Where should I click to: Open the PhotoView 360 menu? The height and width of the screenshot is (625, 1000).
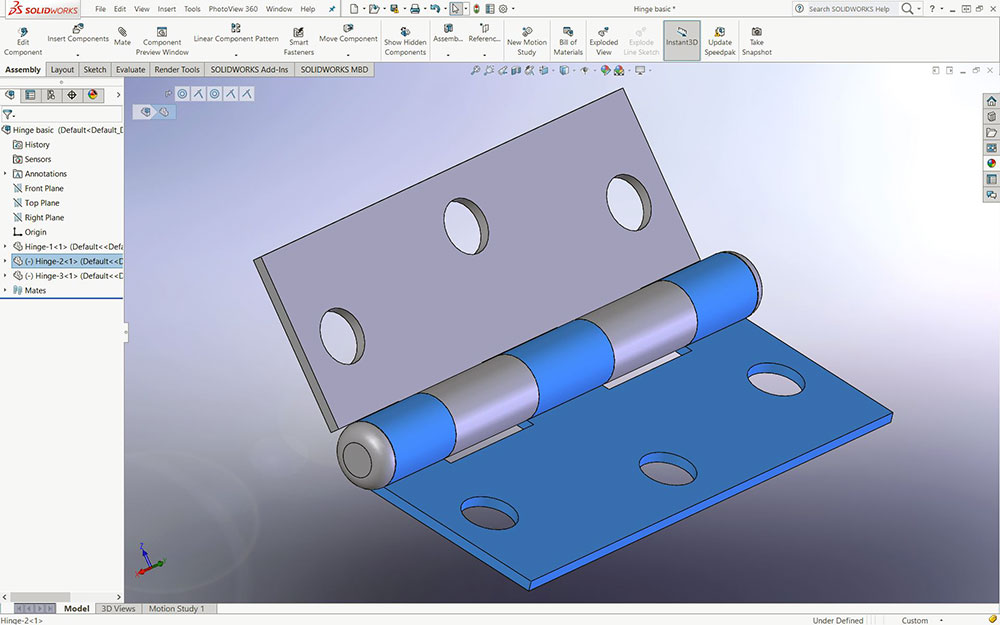click(x=232, y=9)
